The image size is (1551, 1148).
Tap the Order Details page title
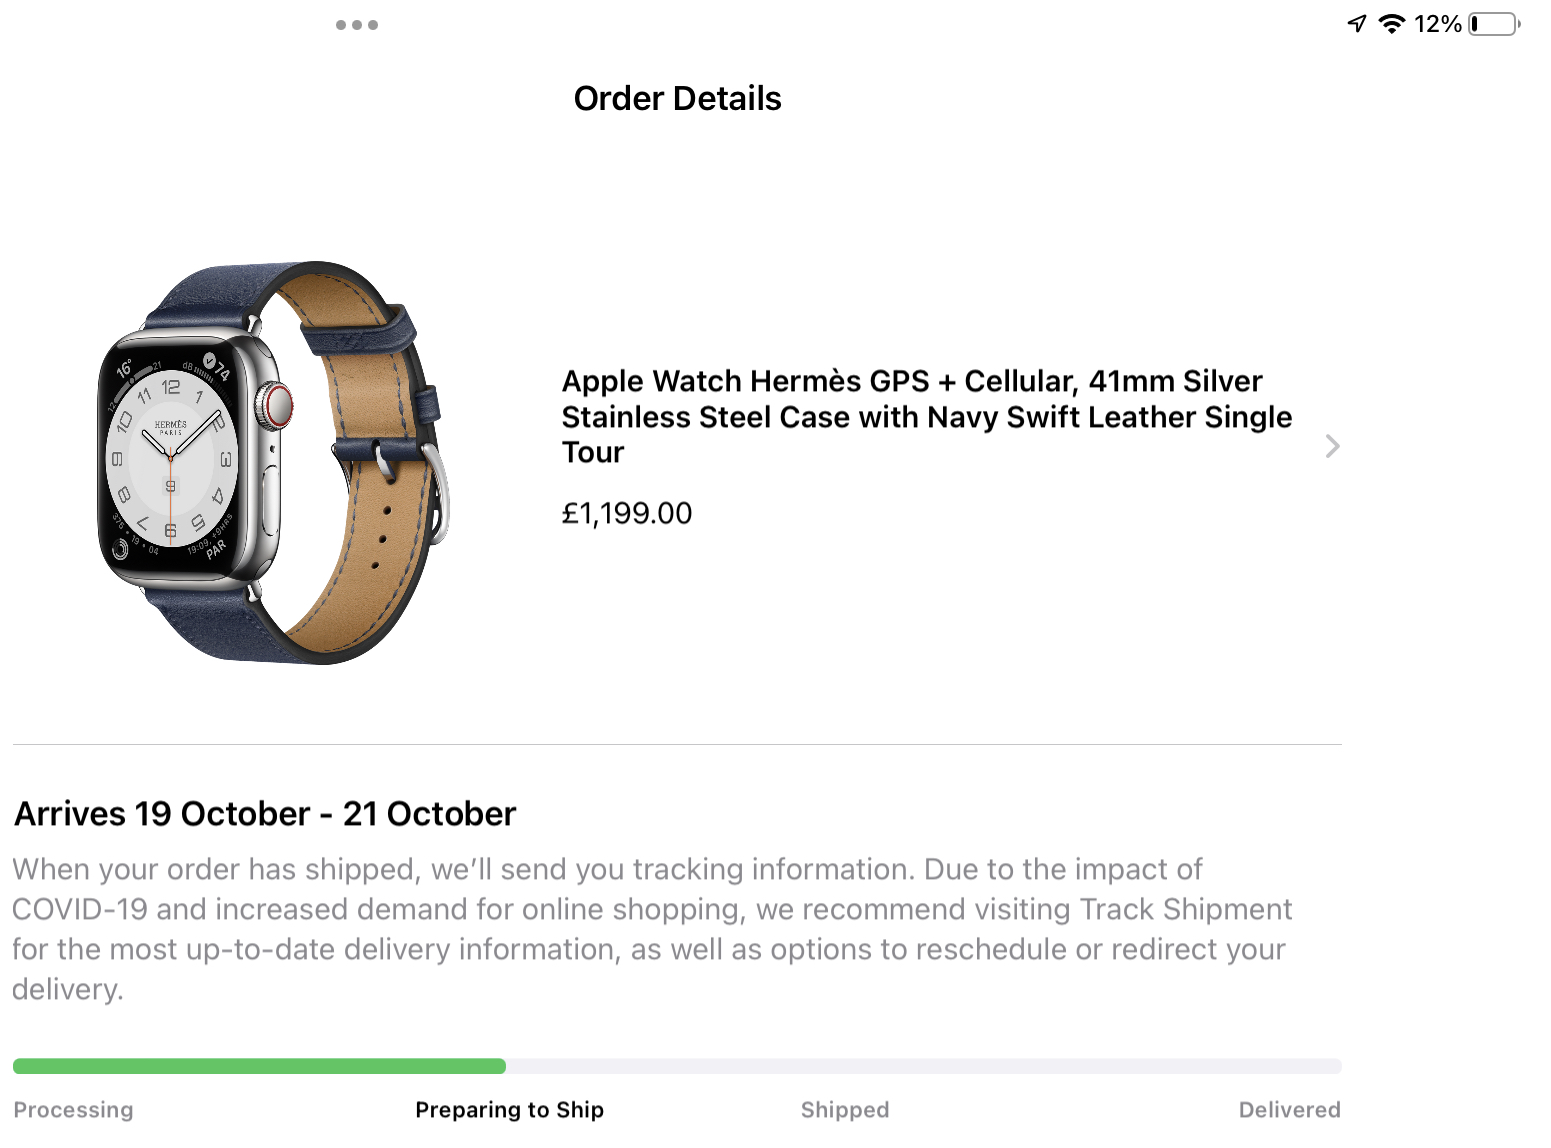(677, 98)
